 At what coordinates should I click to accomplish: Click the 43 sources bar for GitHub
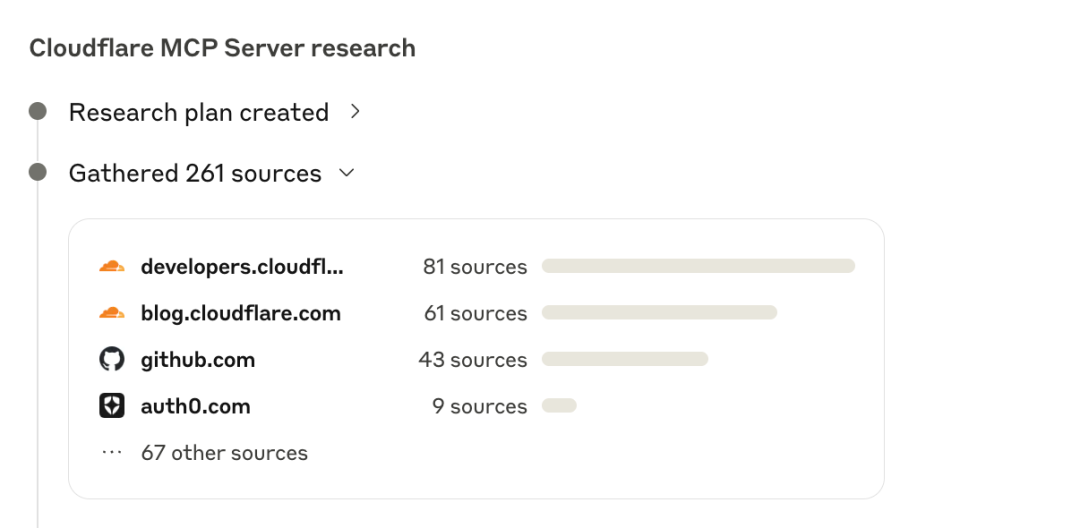(625, 360)
